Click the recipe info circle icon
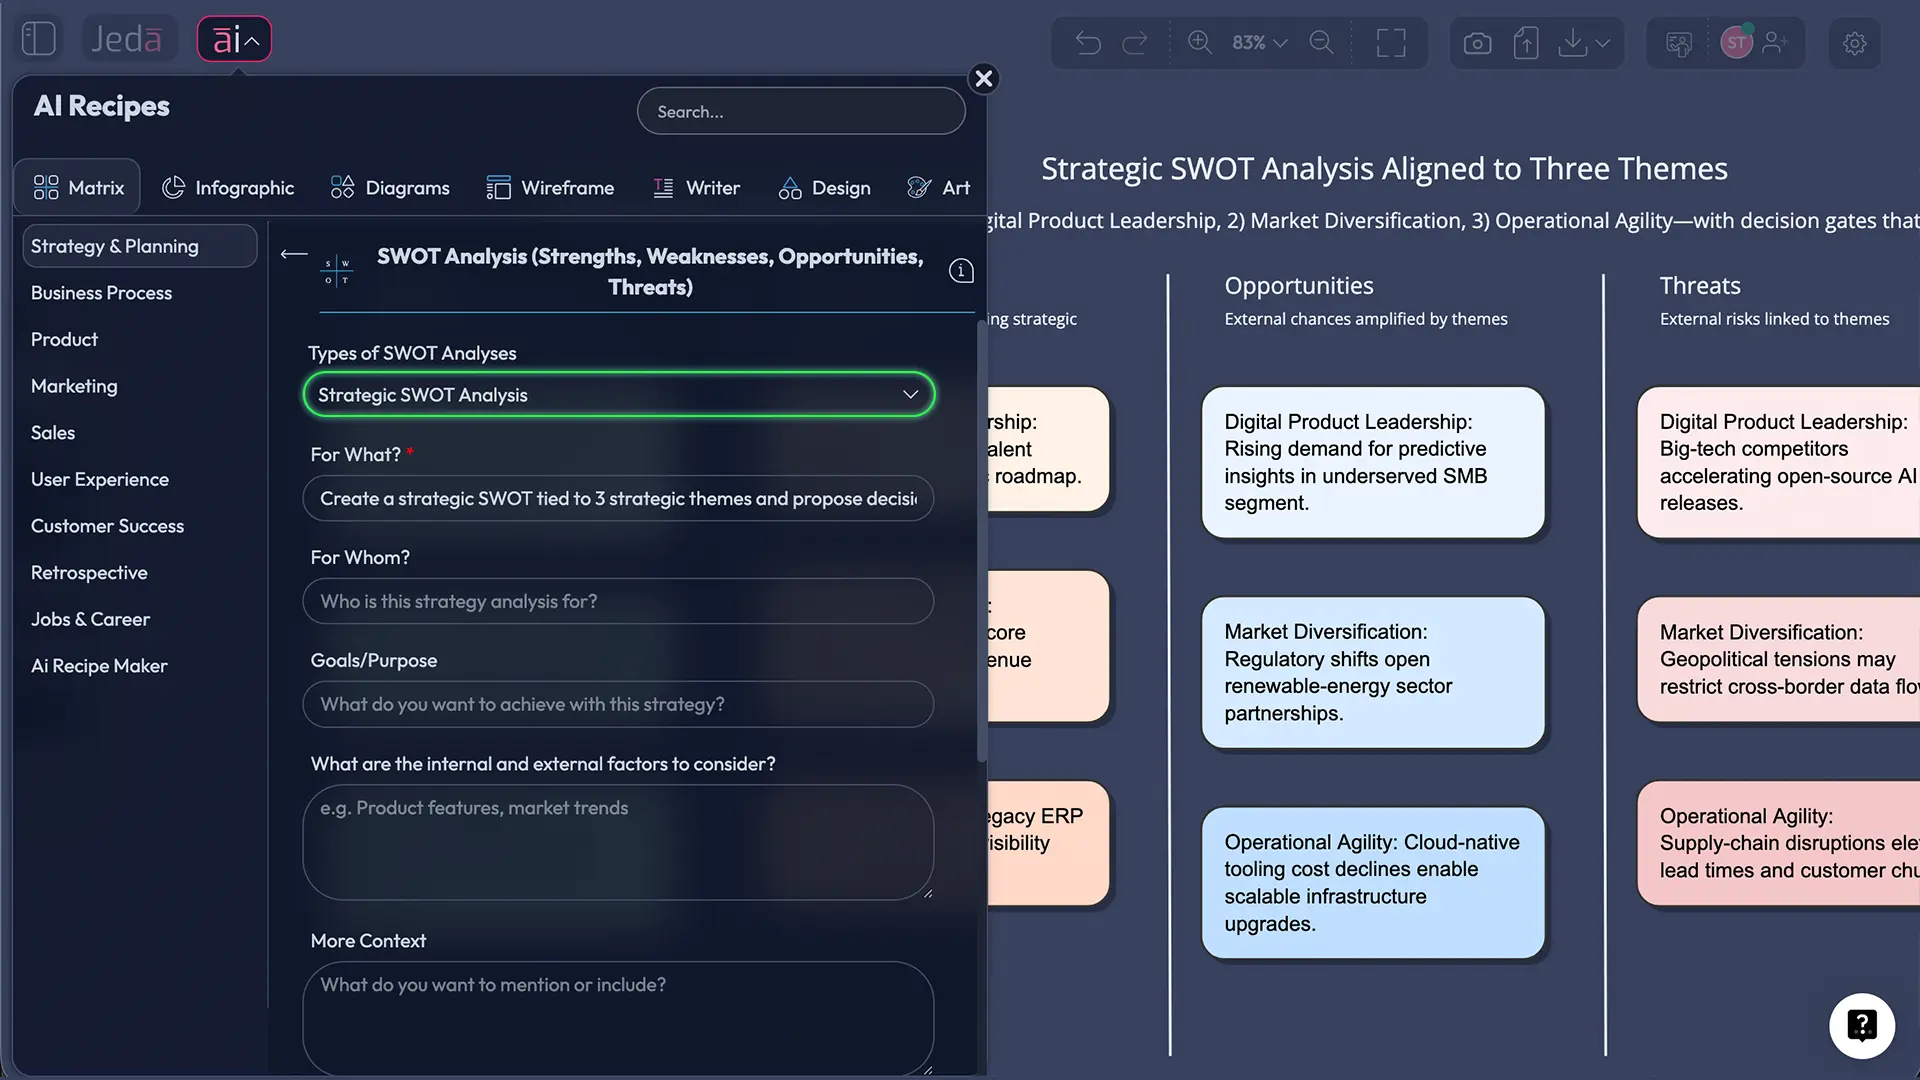1920x1080 pixels. coord(960,271)
